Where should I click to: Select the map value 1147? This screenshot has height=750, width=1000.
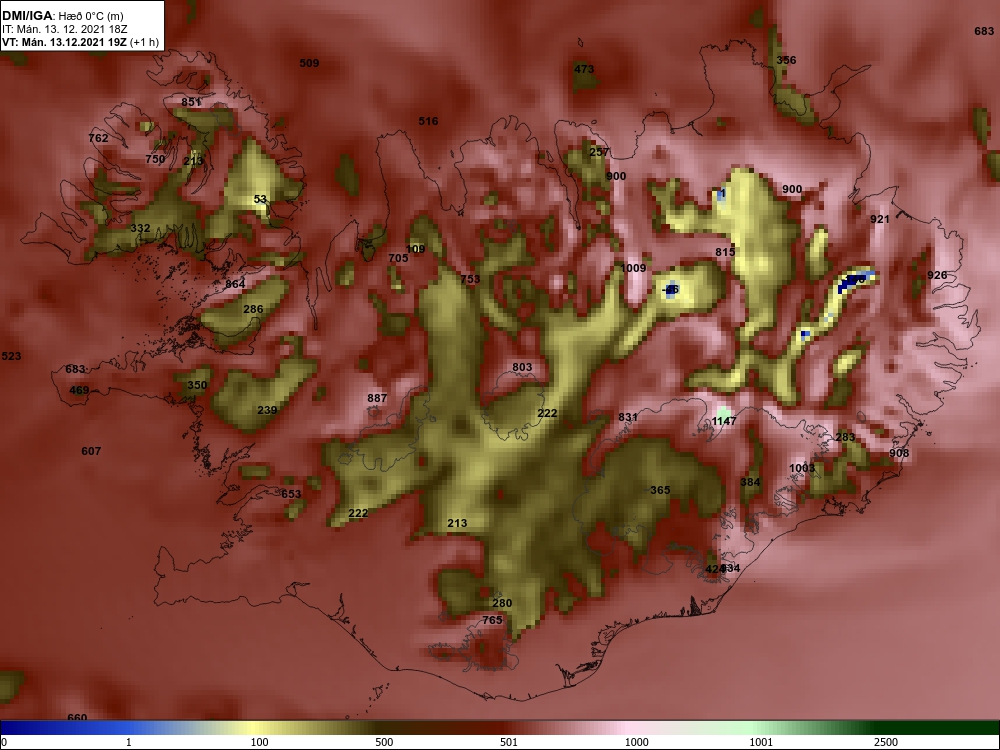click(724, 421)
